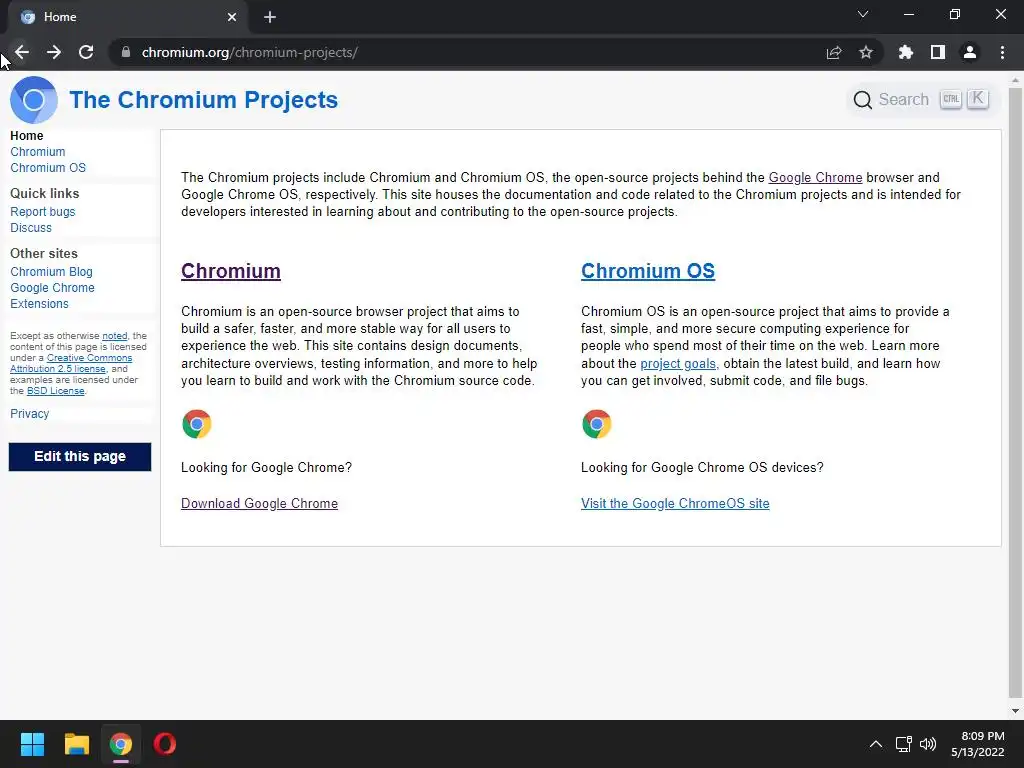Select the Home browser tab
Image resolution: width=1024 pixels, height=768 pixels.
127,17
